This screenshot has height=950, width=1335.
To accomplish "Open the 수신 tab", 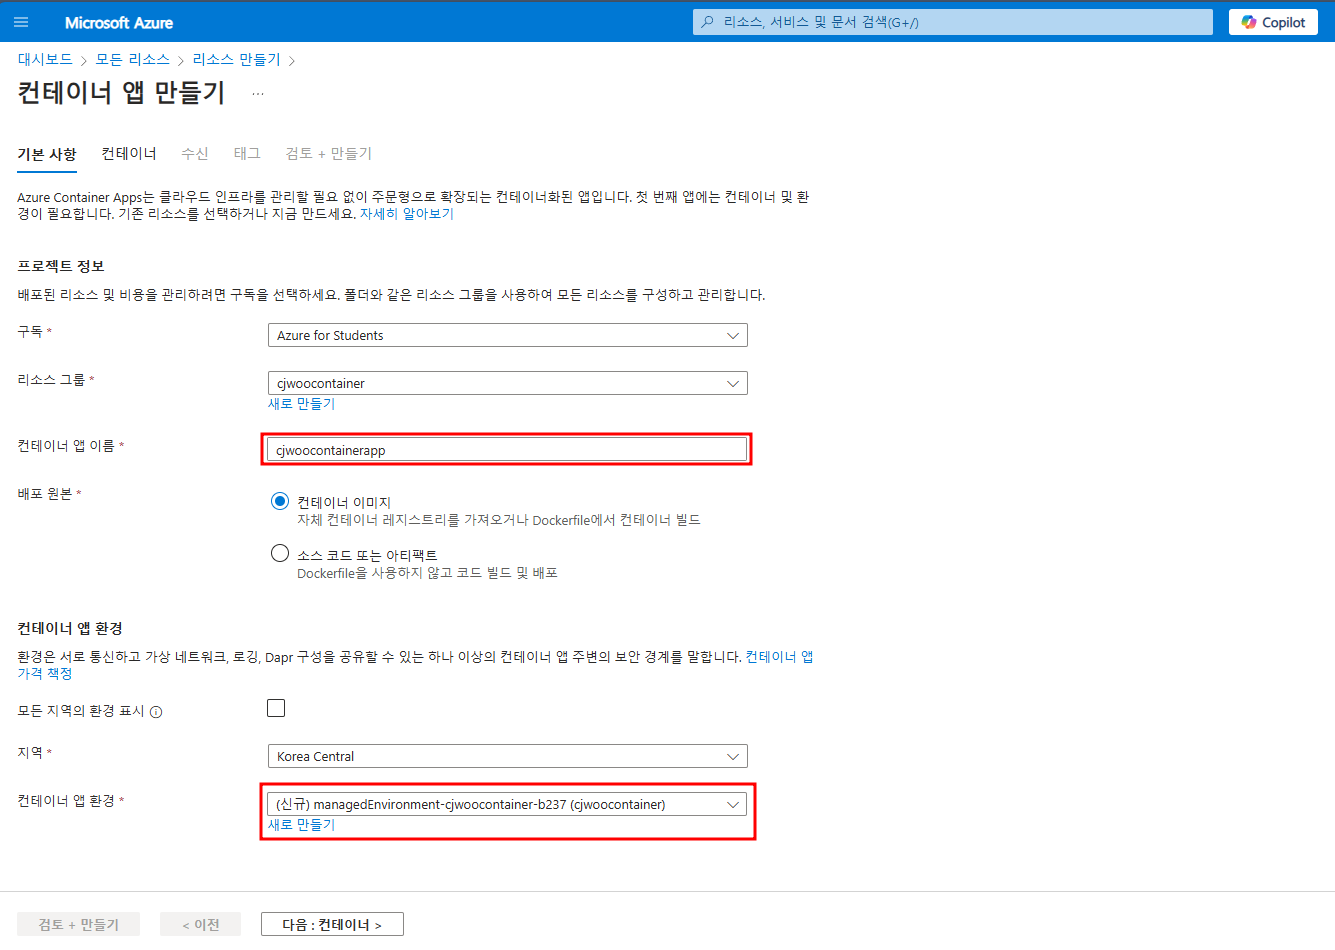I will (x=195, y=153).
